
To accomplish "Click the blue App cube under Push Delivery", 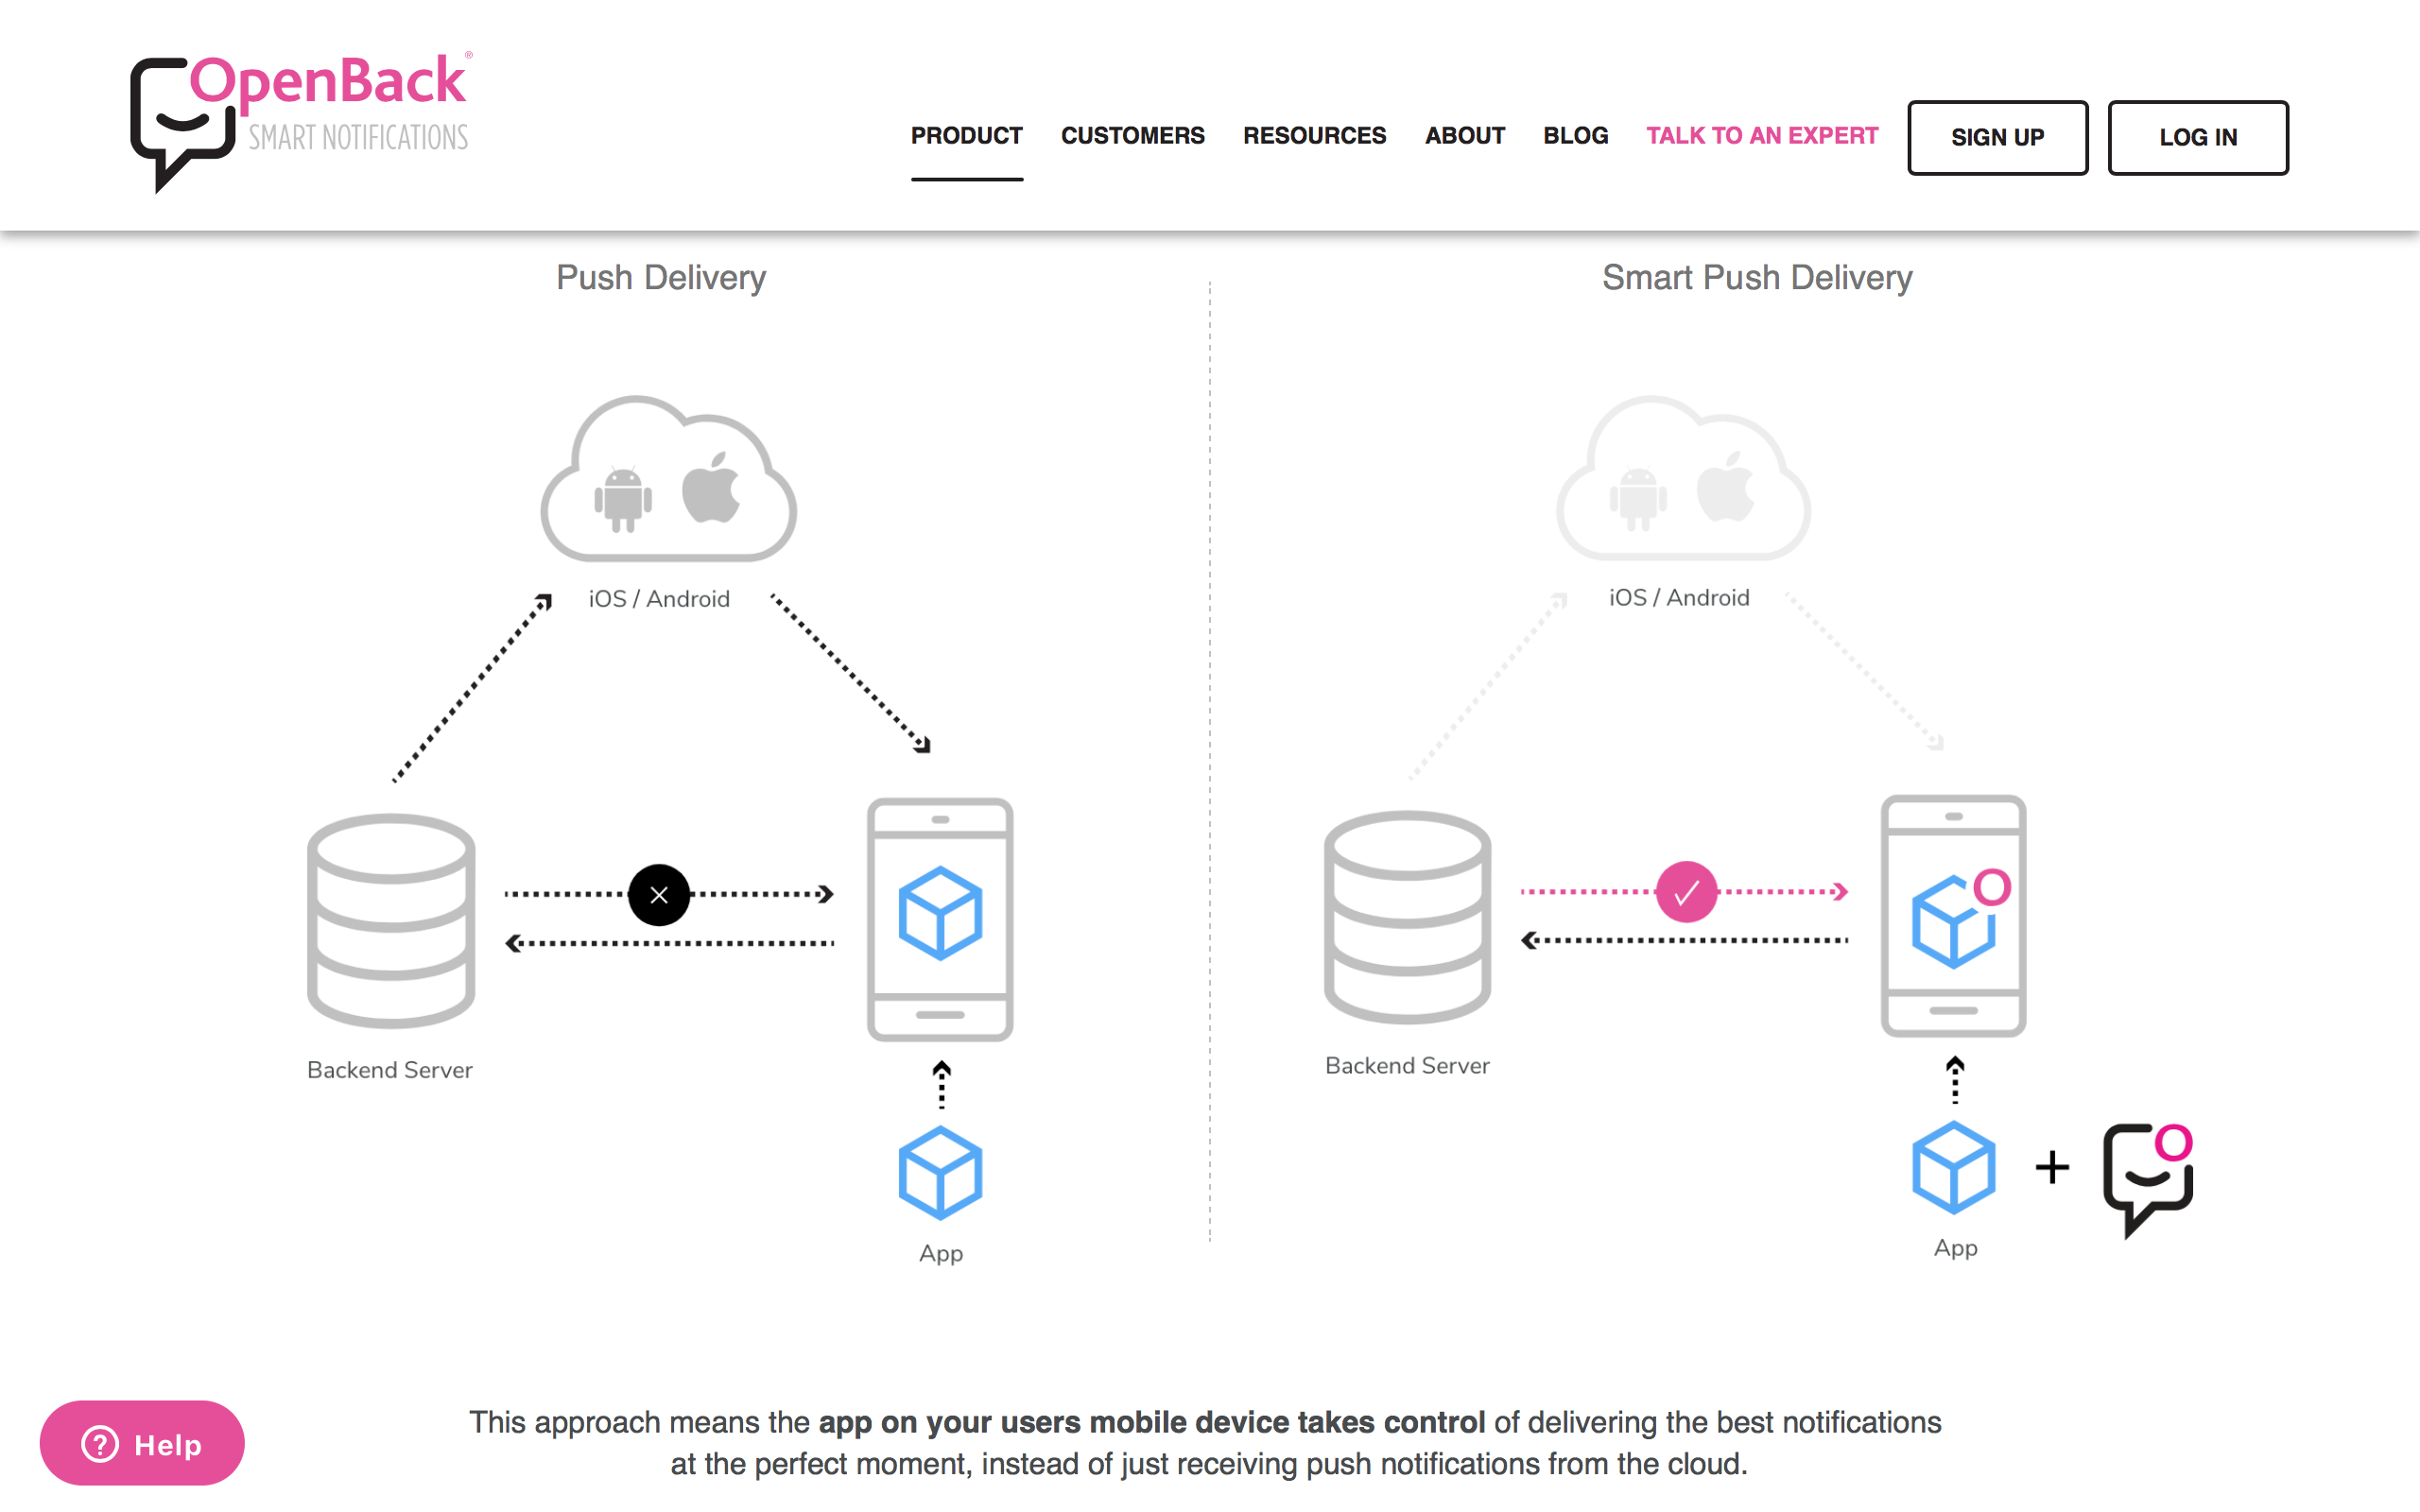I will (940, 1173).
